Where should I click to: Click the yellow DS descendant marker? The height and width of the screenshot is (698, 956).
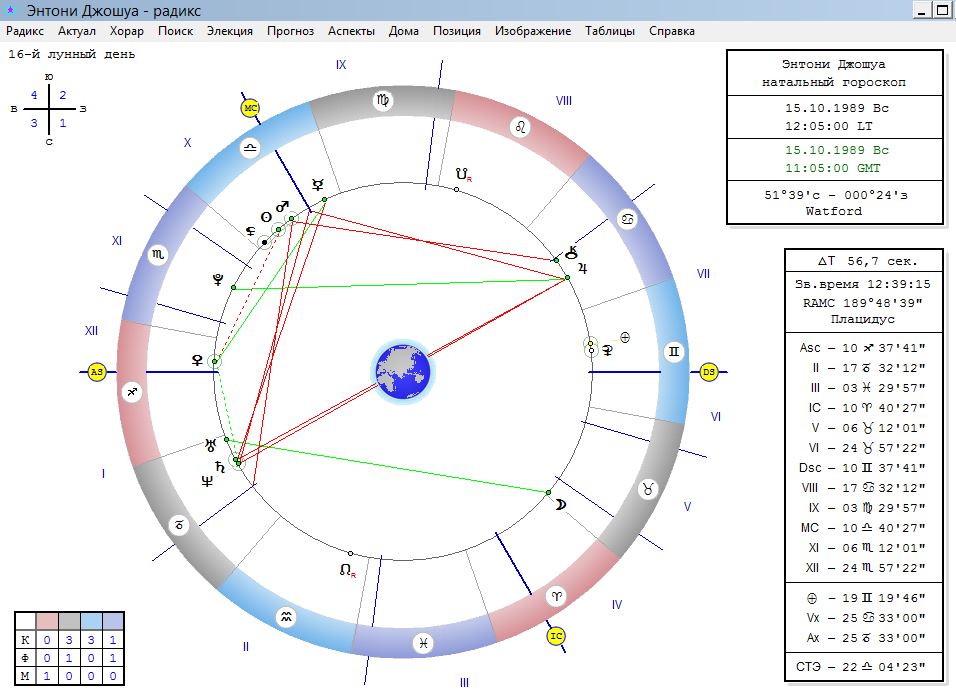[x=709, y=371]
